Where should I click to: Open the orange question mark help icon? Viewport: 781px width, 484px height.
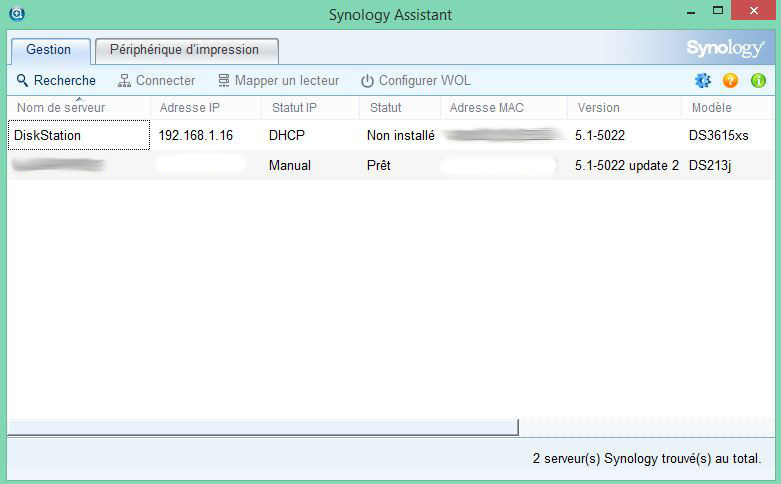pos(730,80)
